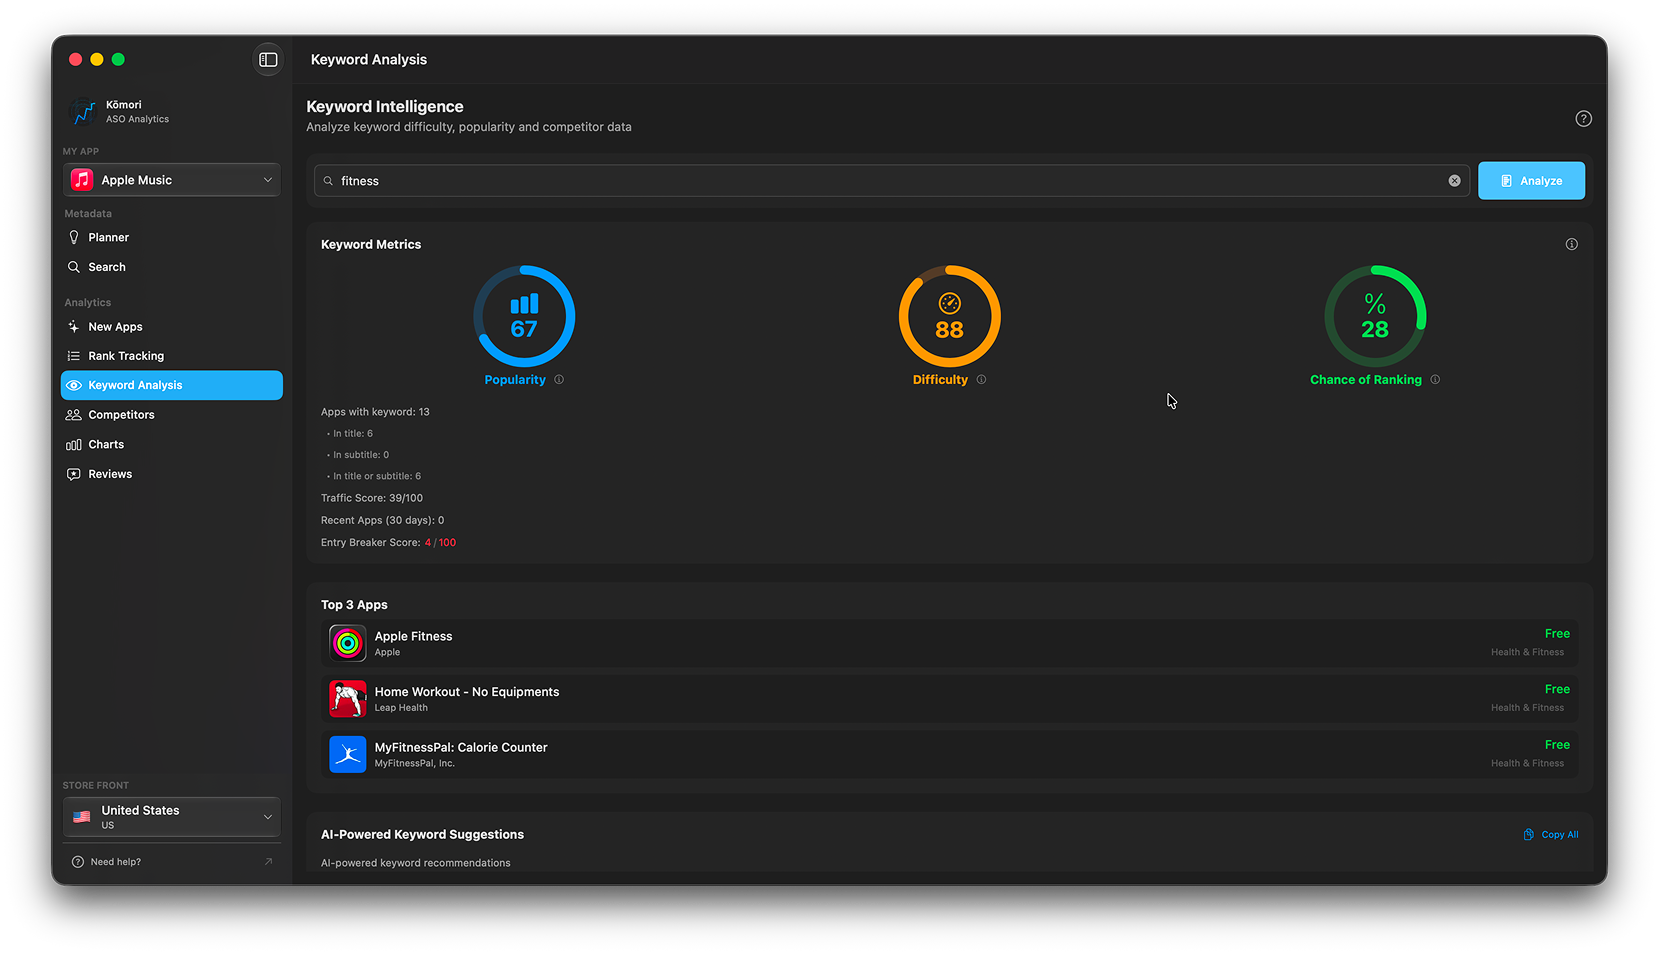Click the Apple Music app icon
1659x954 pixels.
[x=82, y=180]
